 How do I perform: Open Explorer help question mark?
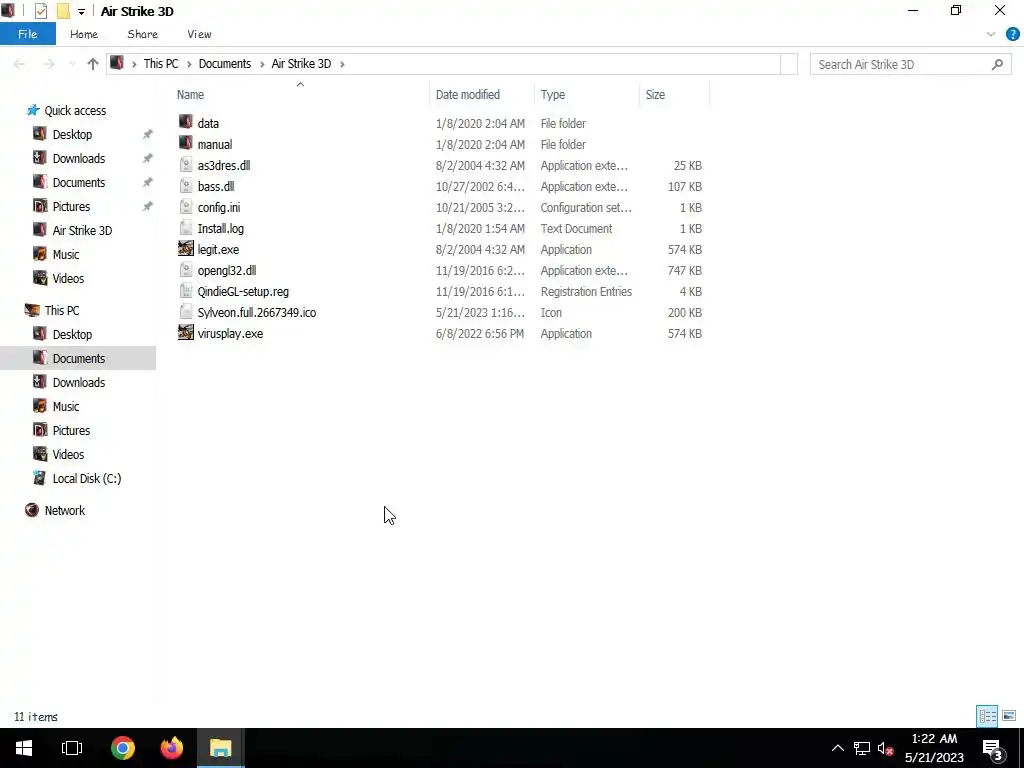coord(1012,35)
